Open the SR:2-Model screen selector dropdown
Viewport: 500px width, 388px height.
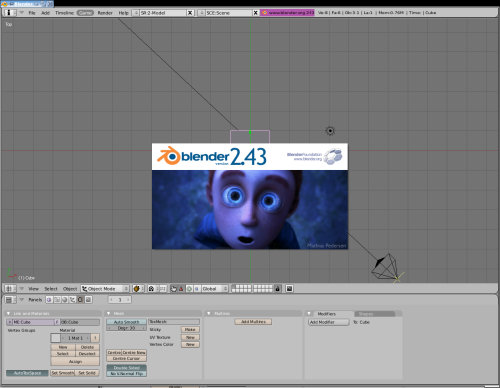(160, 13)
